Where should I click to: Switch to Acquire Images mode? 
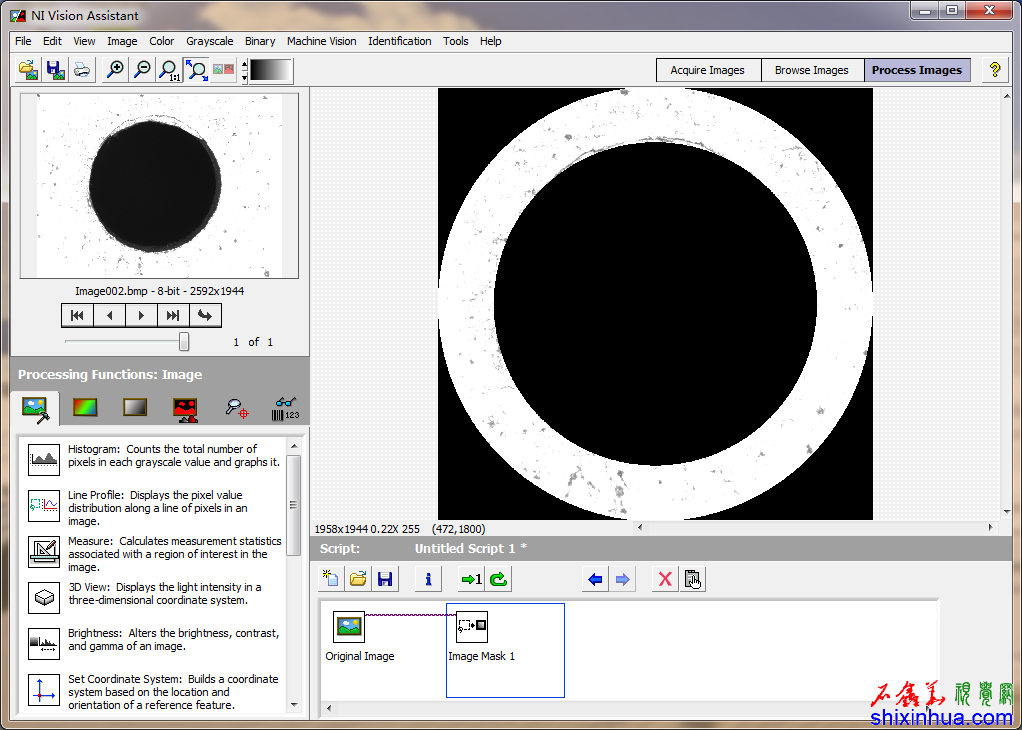click(x=707, y=70)
